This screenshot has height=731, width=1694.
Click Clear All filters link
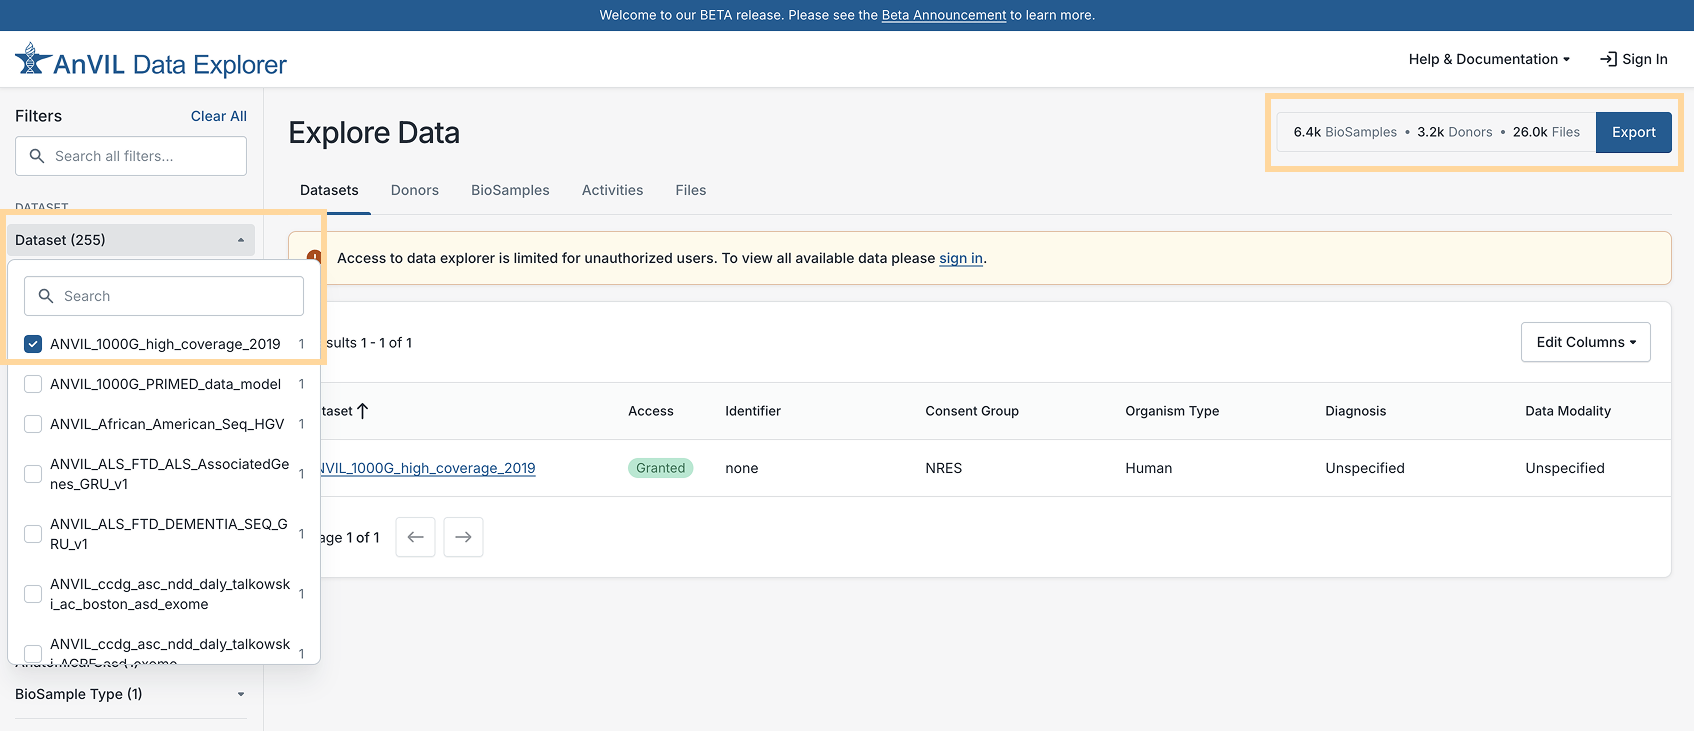[x=218, y=116]
